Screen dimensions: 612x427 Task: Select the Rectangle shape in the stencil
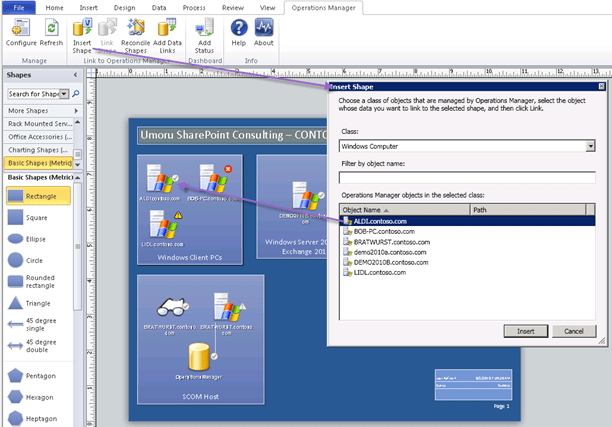pos(38,196)
